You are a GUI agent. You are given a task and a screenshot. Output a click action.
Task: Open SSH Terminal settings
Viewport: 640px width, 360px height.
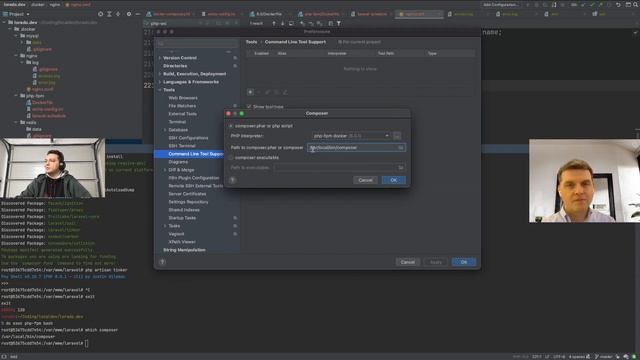[x=182, y=146]
